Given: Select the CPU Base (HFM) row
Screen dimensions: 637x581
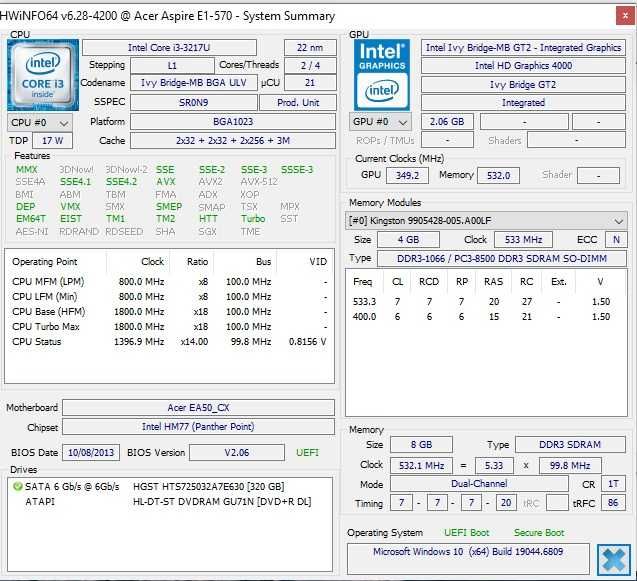Looking at the screenshot, I should point(169,312).
